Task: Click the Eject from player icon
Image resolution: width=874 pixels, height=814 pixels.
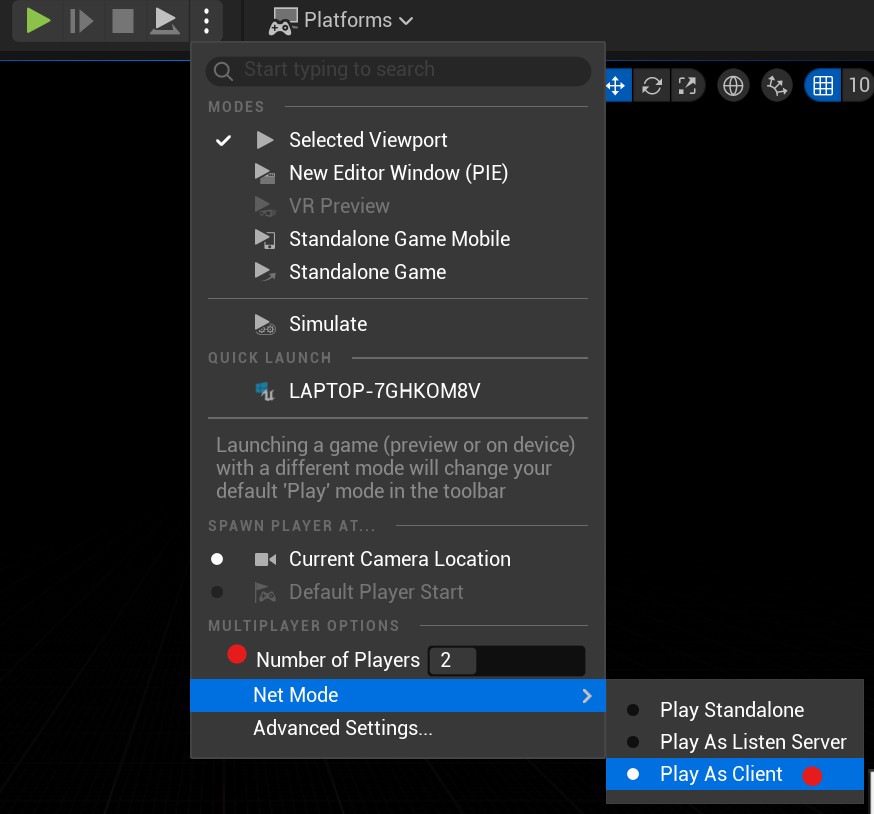Action: tap(164, 21)
